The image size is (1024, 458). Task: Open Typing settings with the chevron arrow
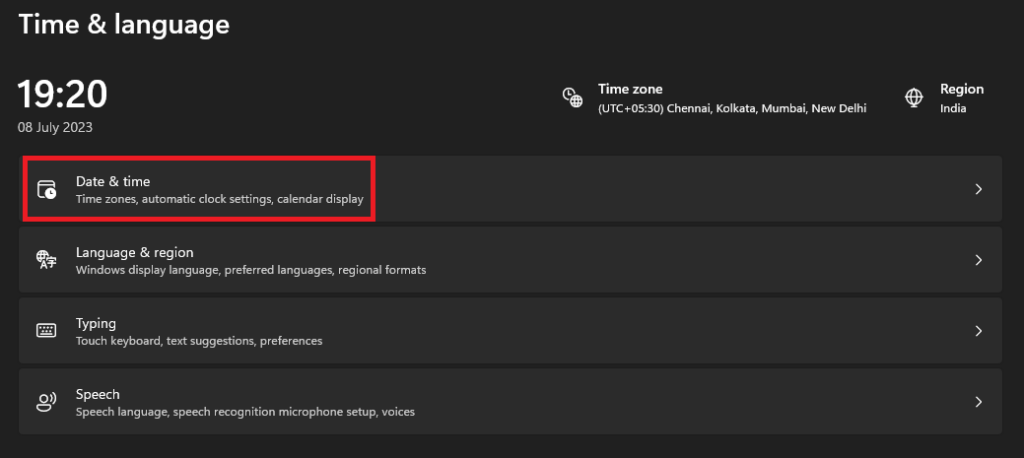978,331
